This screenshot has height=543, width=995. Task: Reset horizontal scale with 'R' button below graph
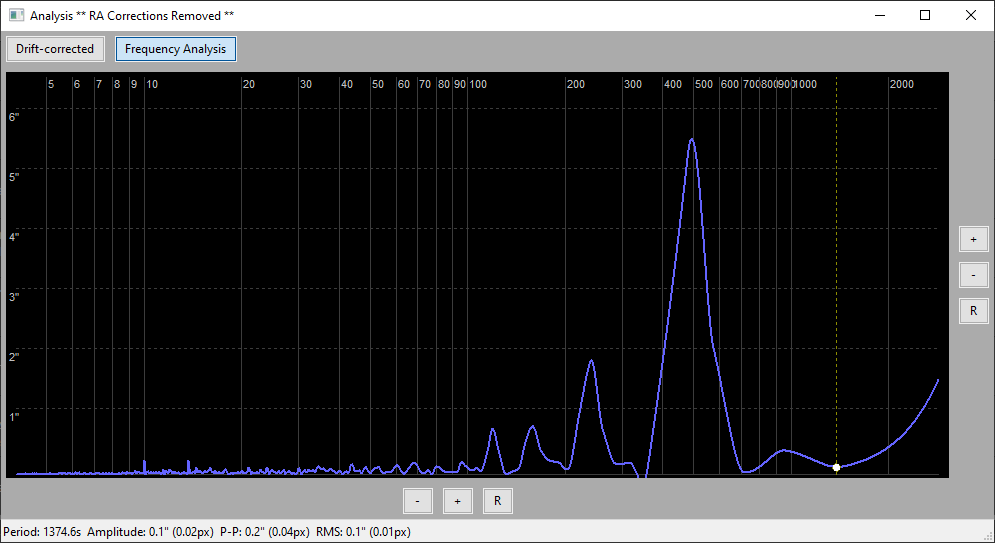(x=497, y=500)
